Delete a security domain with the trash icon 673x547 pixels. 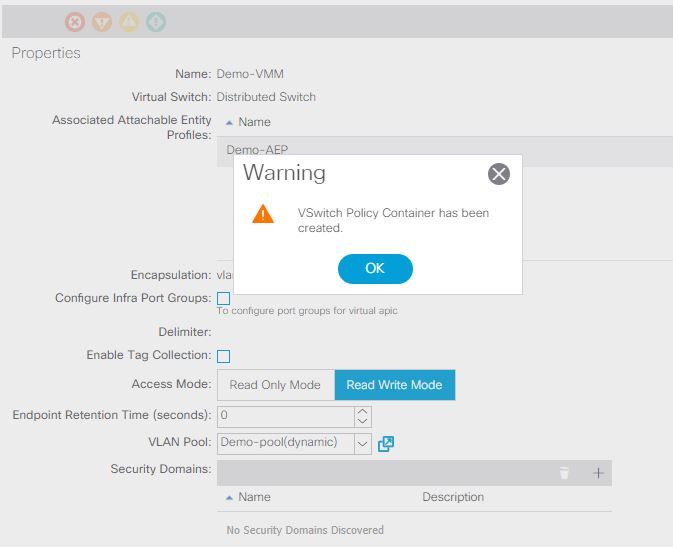pyautogui.click(x=564, y=473)
